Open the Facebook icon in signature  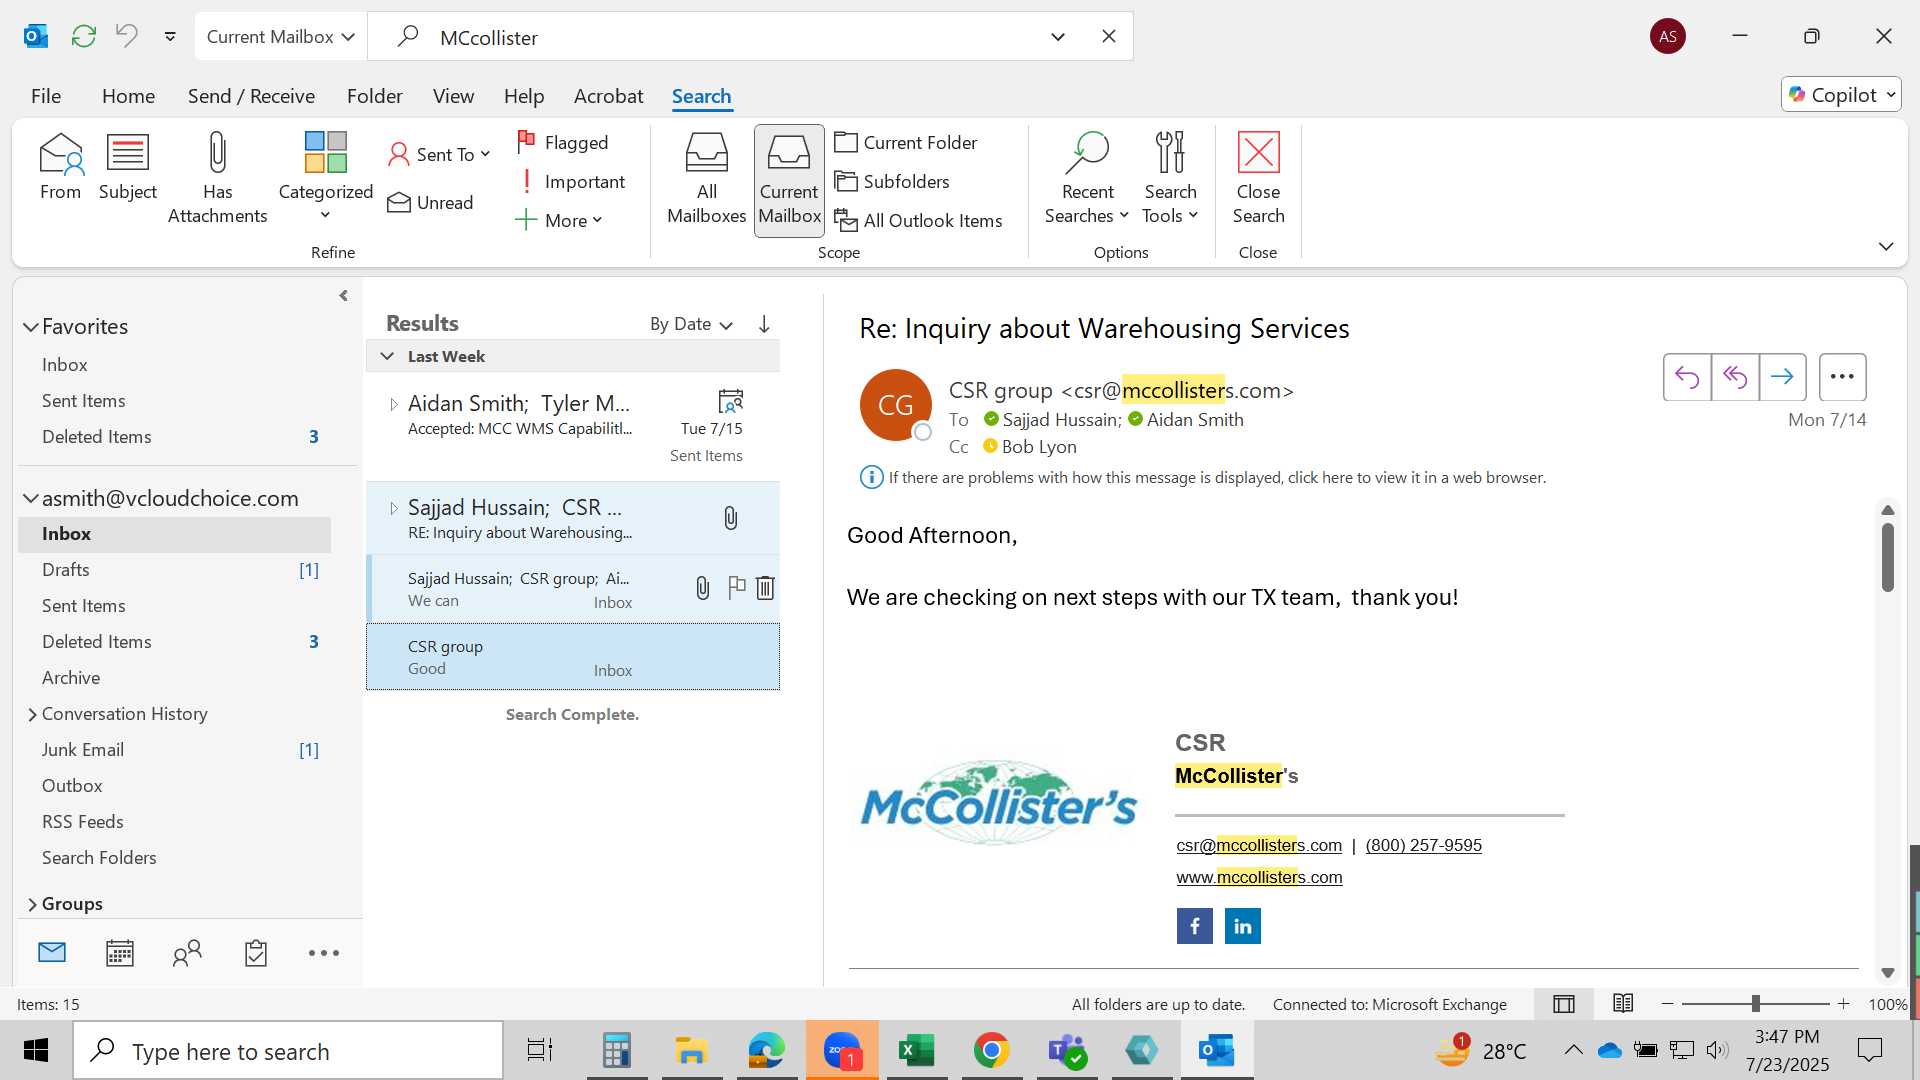point(1194,926)
